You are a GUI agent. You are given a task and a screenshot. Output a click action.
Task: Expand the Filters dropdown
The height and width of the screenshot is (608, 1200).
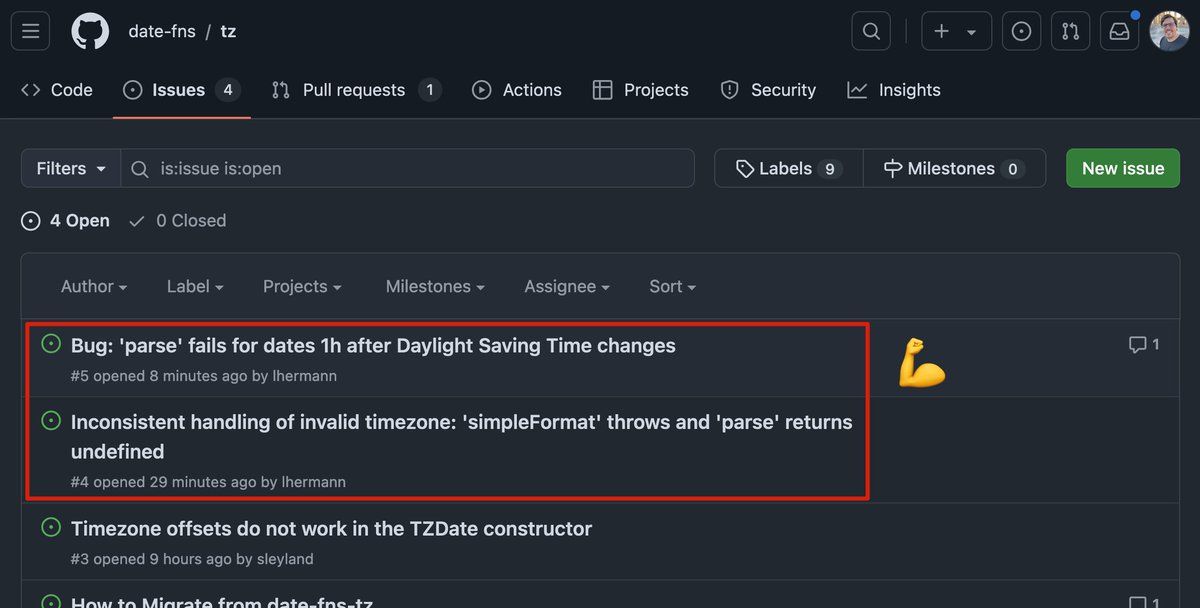[x=71, y=168]
